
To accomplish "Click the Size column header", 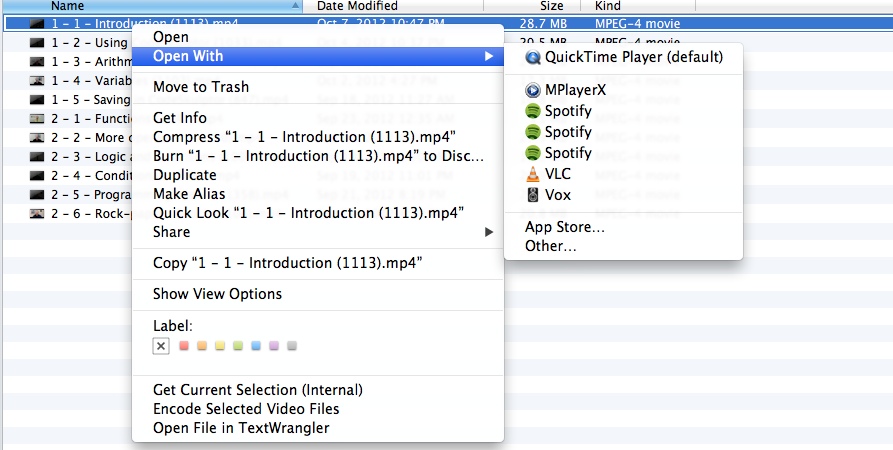I will [551, 6].
